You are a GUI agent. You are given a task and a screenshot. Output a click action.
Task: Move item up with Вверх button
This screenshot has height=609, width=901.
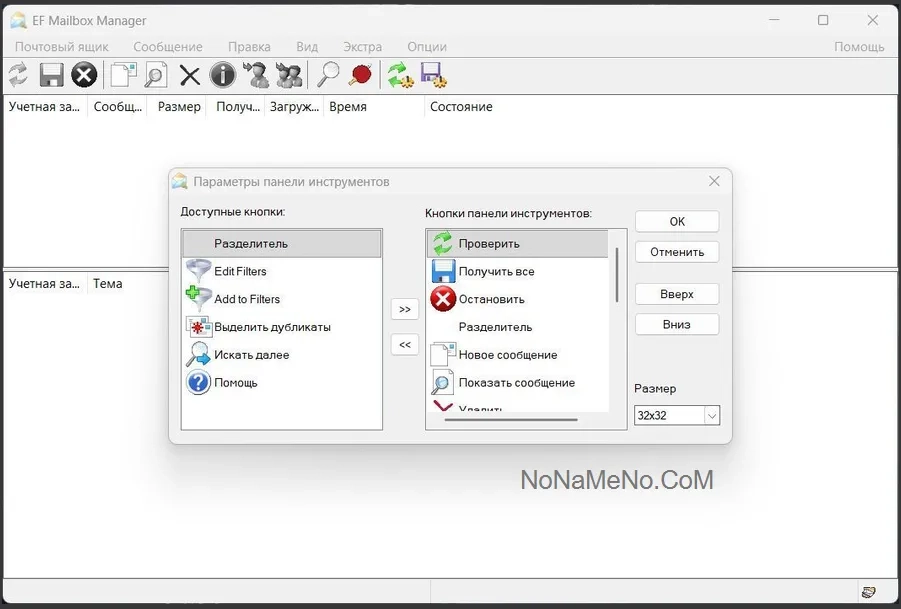pos(677,294)
